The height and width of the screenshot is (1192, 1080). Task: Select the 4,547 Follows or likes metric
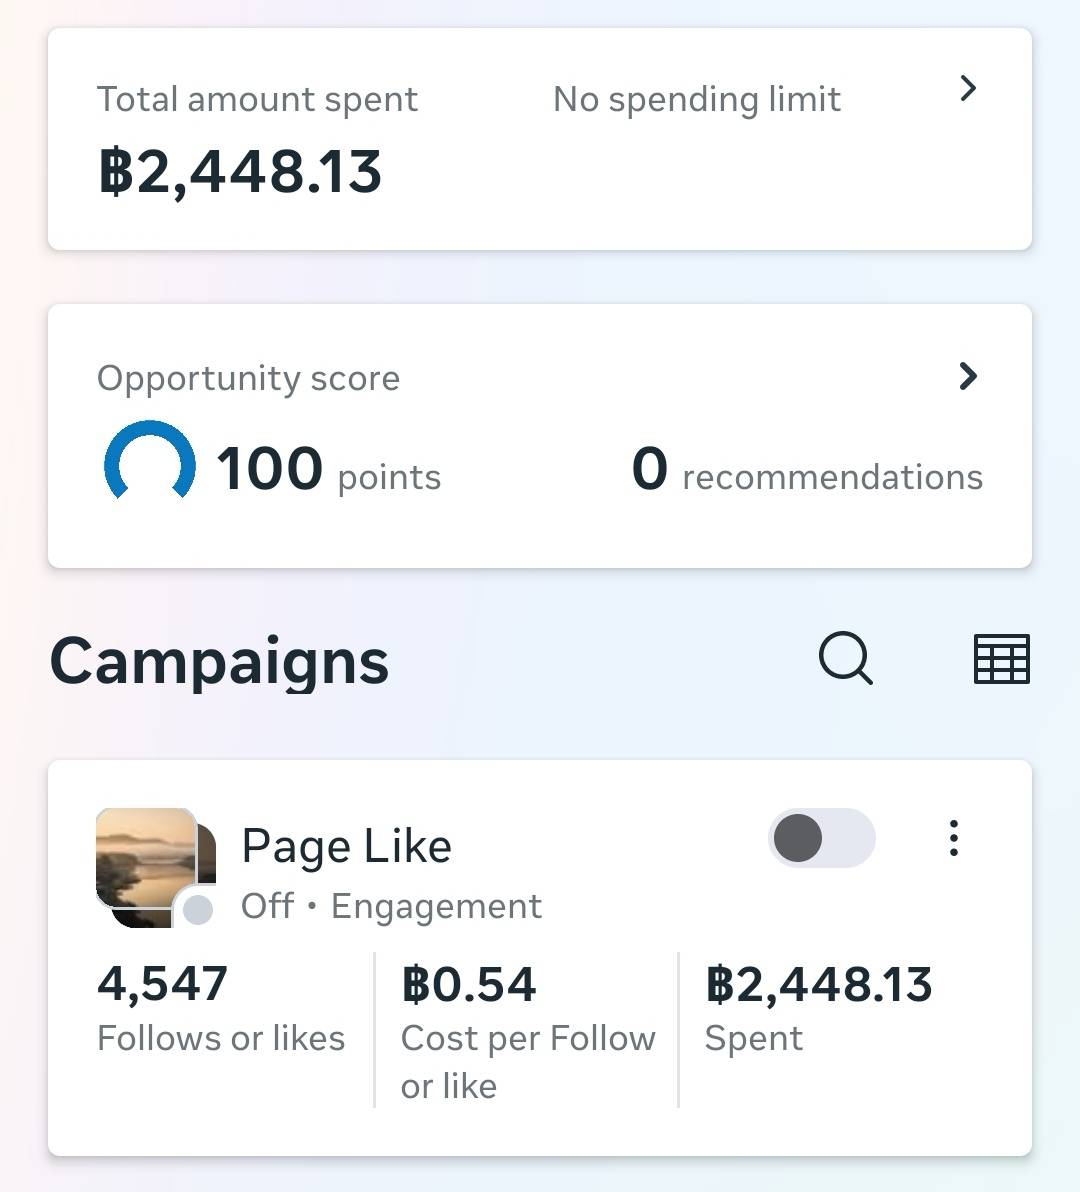(x=220, y=1010)
